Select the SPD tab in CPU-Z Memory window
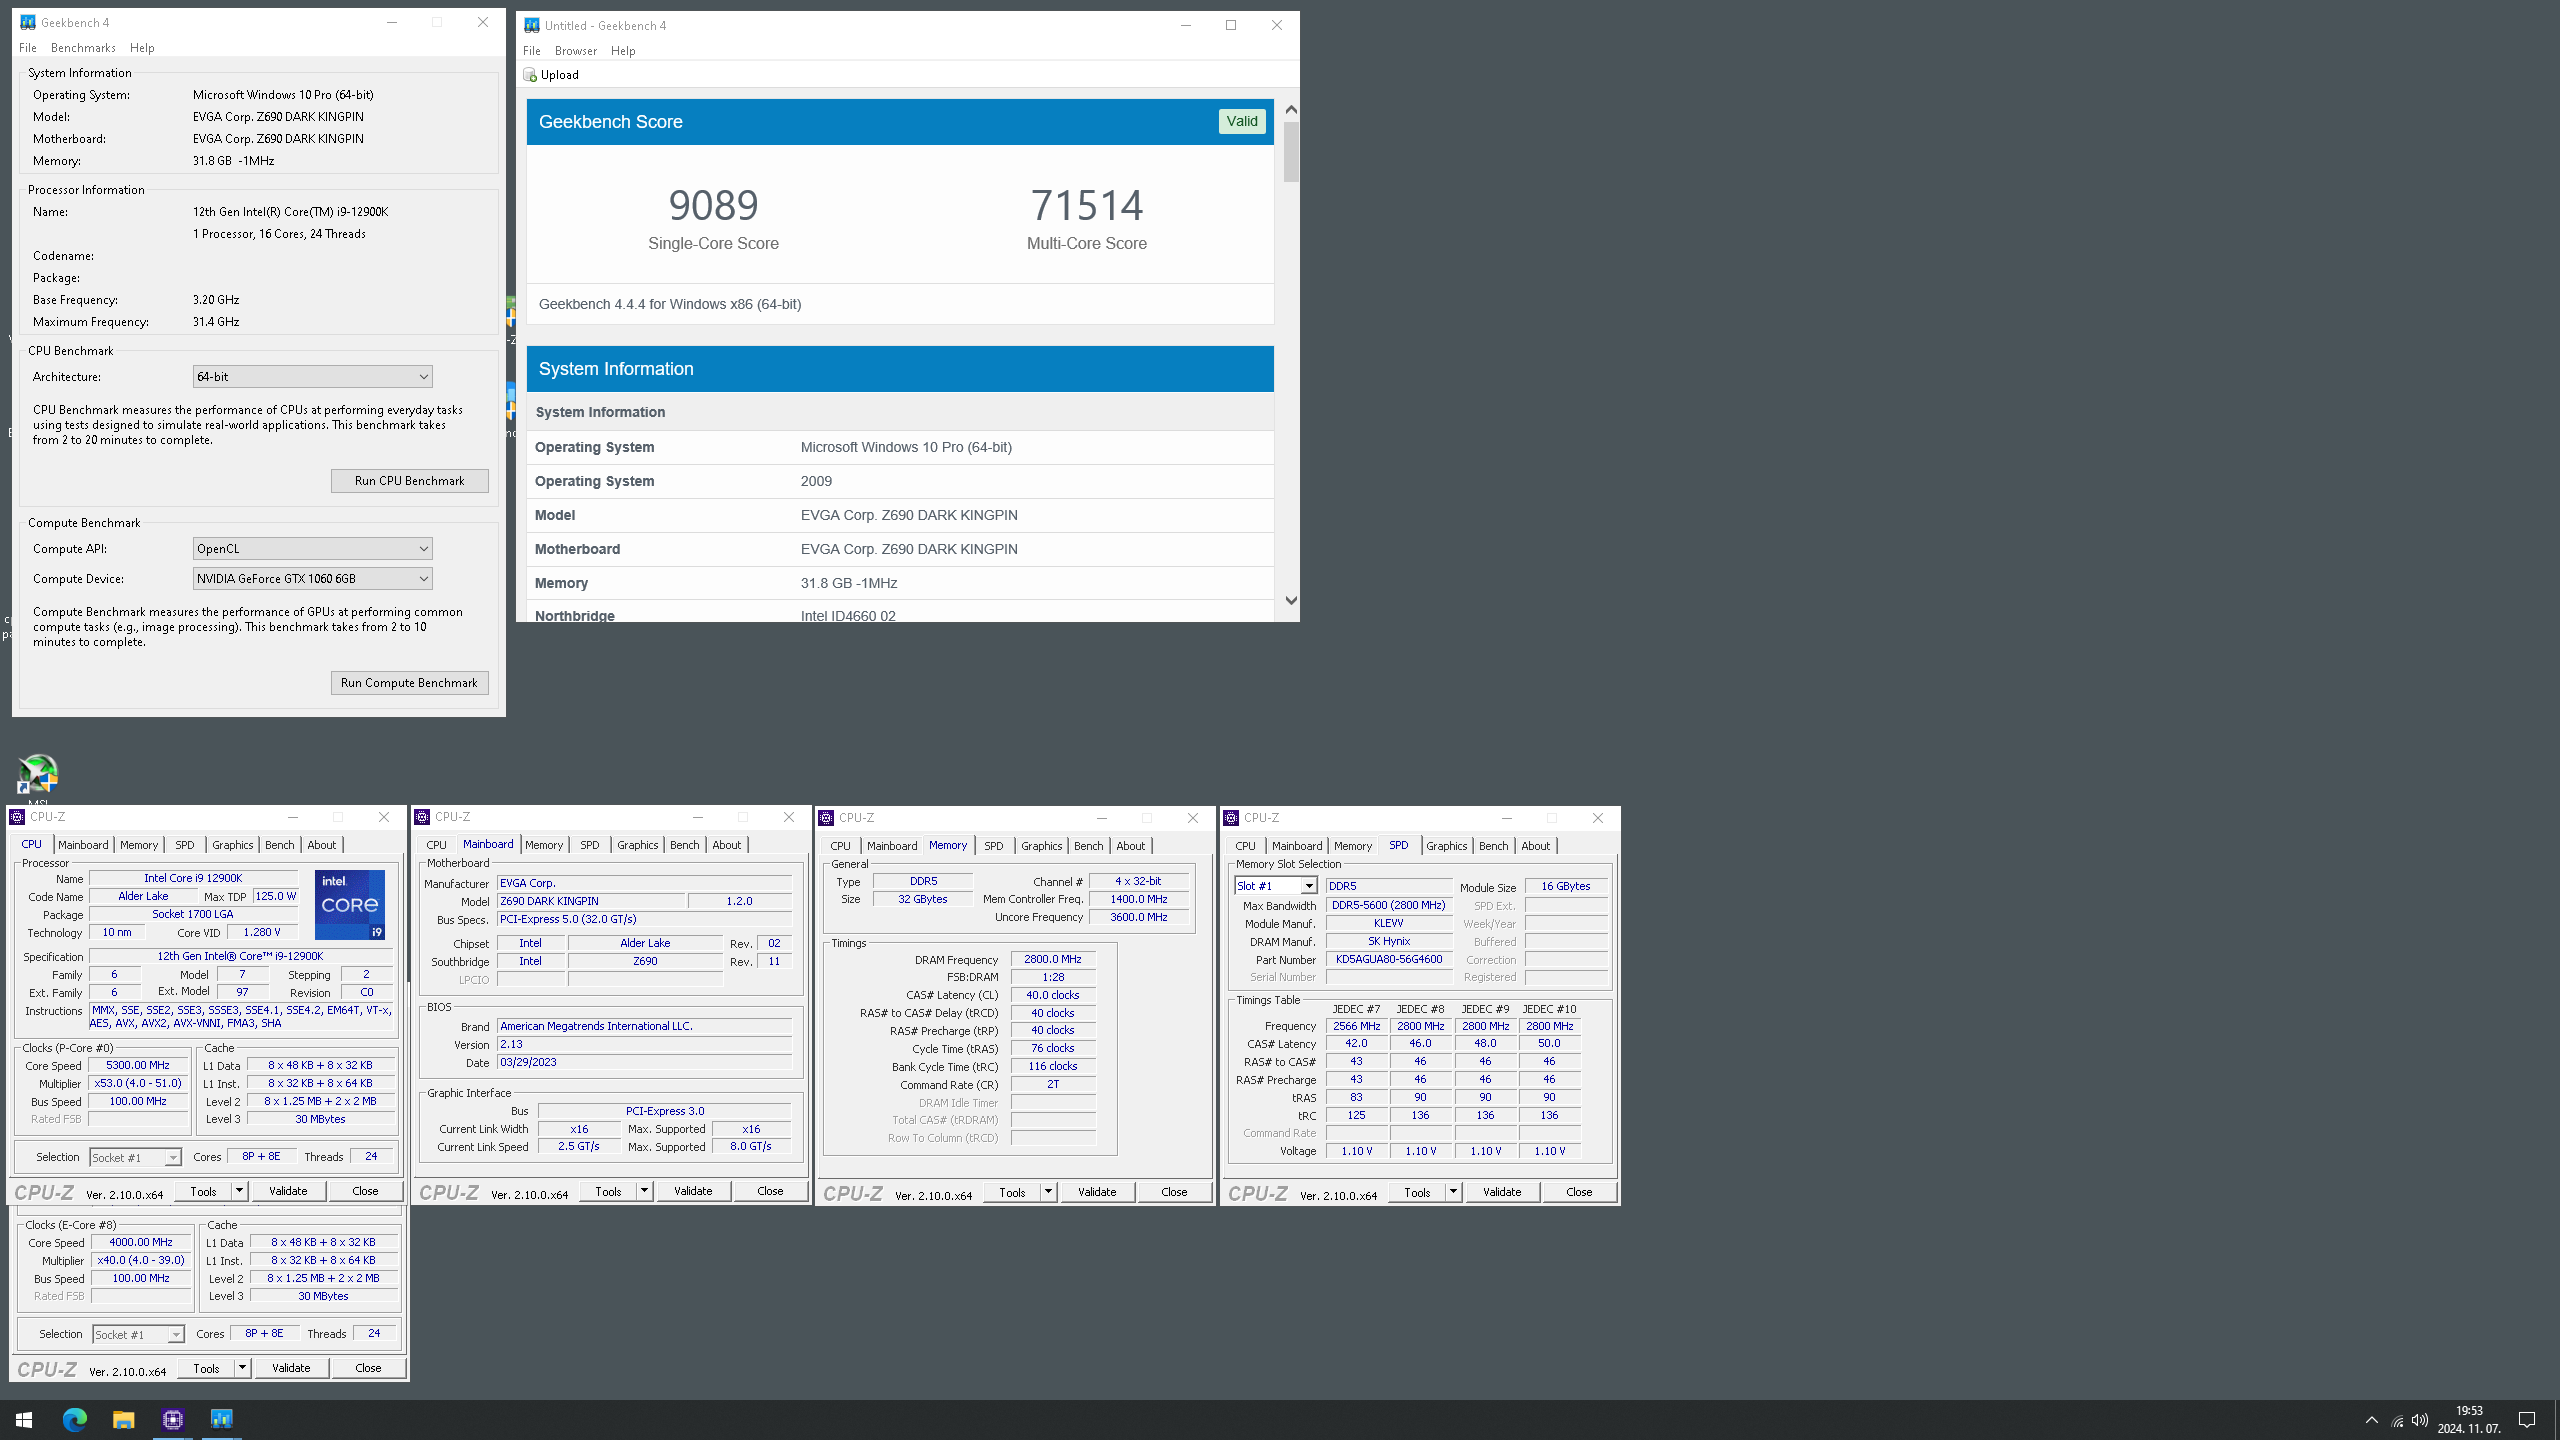The width and height of the screenshot is (2560, 1440). click(x=994, y=846)
